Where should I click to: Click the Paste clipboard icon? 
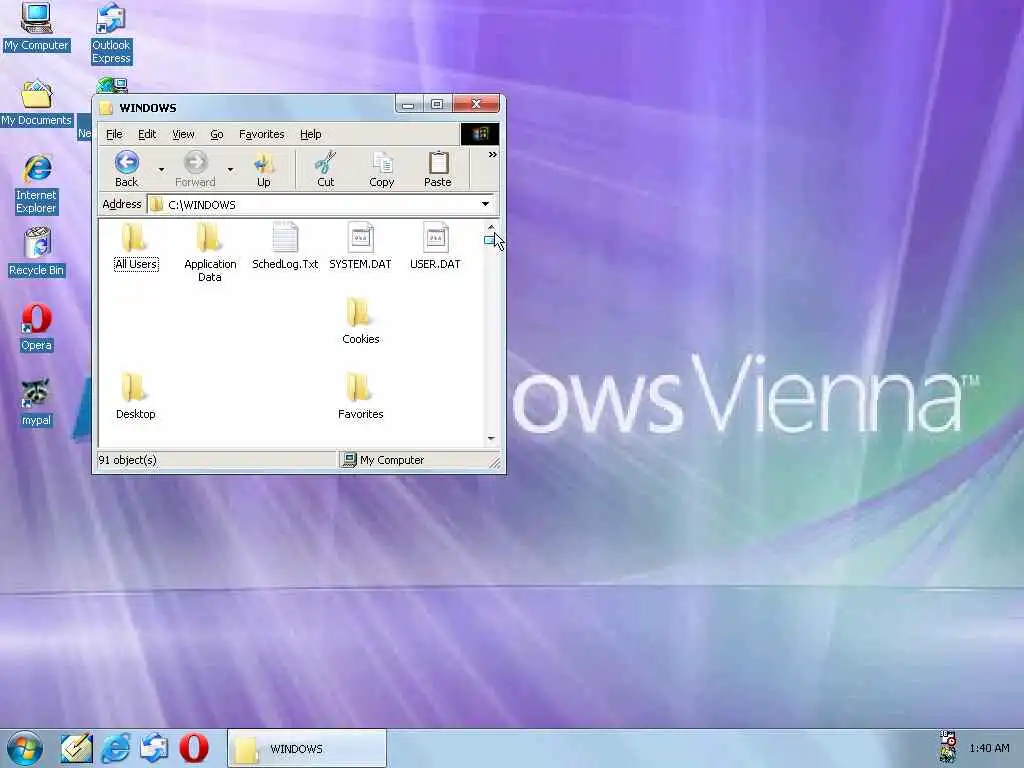click(438, 169)
